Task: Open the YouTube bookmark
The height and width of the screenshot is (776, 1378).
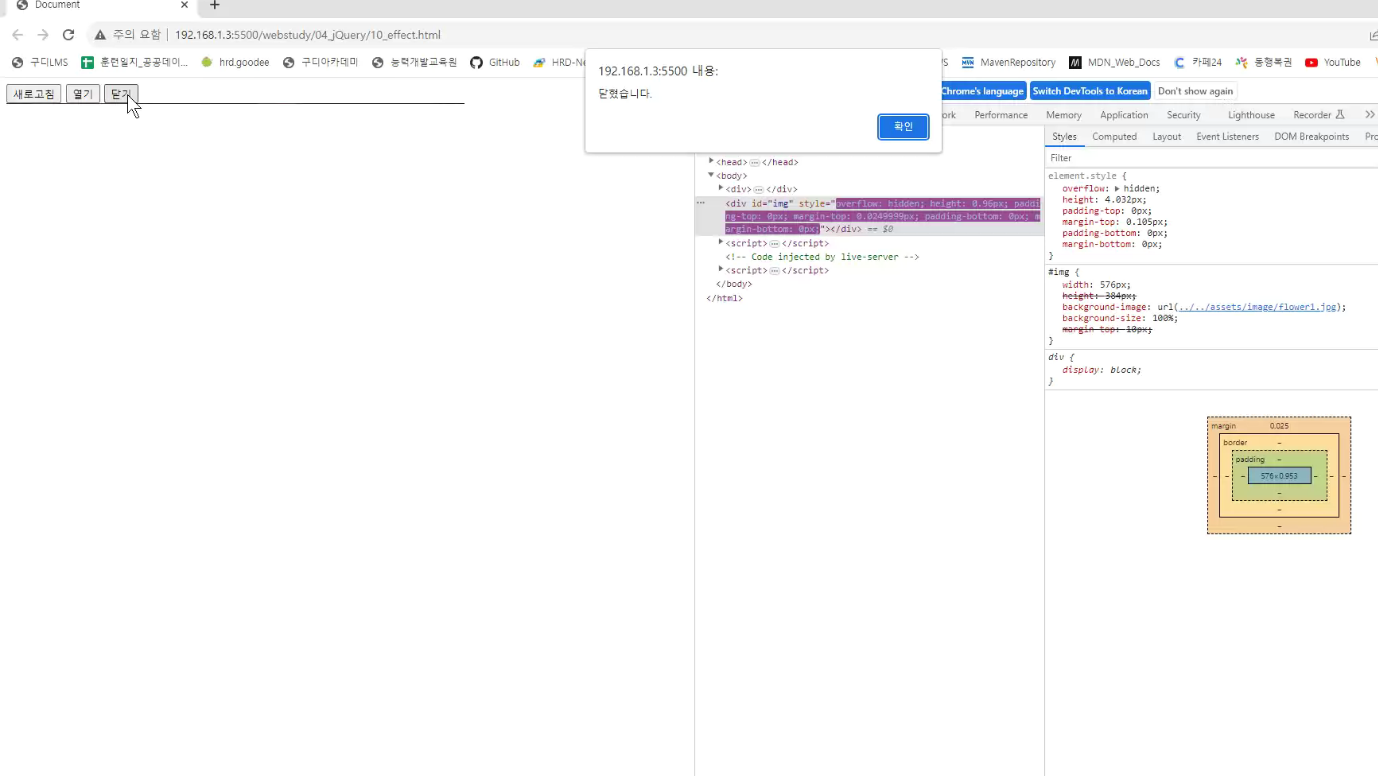Action: tap(1333, 62)
